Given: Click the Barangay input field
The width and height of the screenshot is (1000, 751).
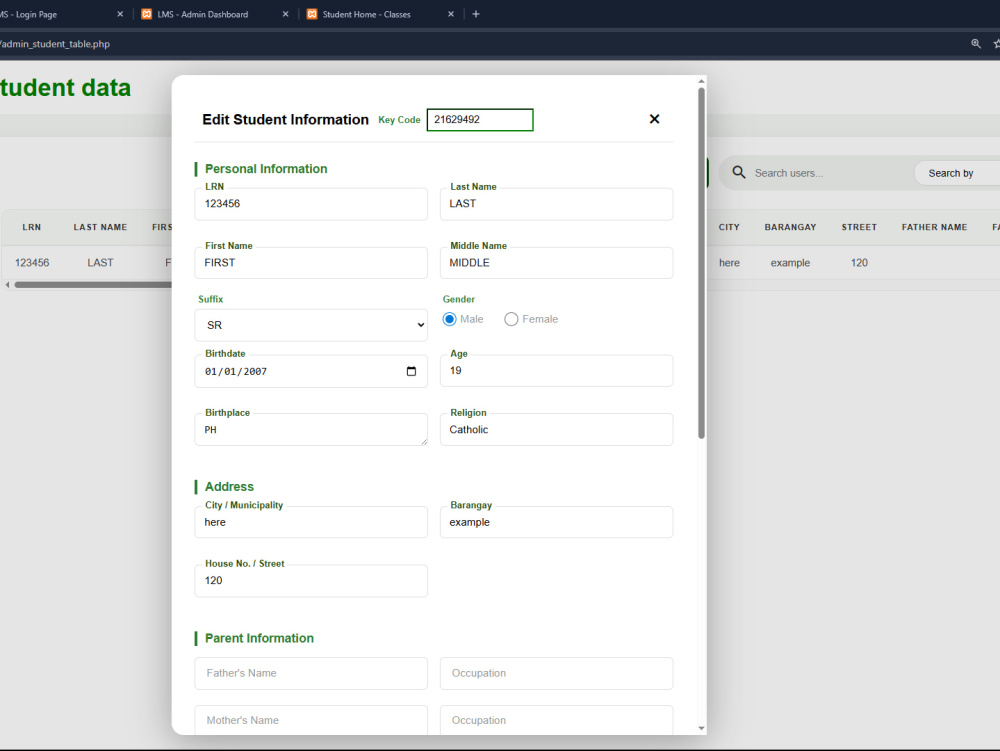Looking at the screenshot, I should [556, 522].
